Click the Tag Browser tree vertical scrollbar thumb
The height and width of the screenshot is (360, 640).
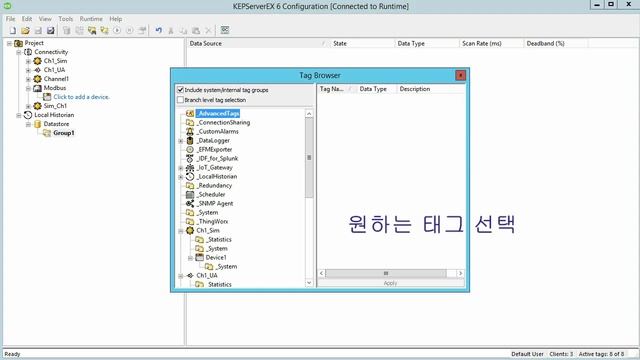coord(309,158)
